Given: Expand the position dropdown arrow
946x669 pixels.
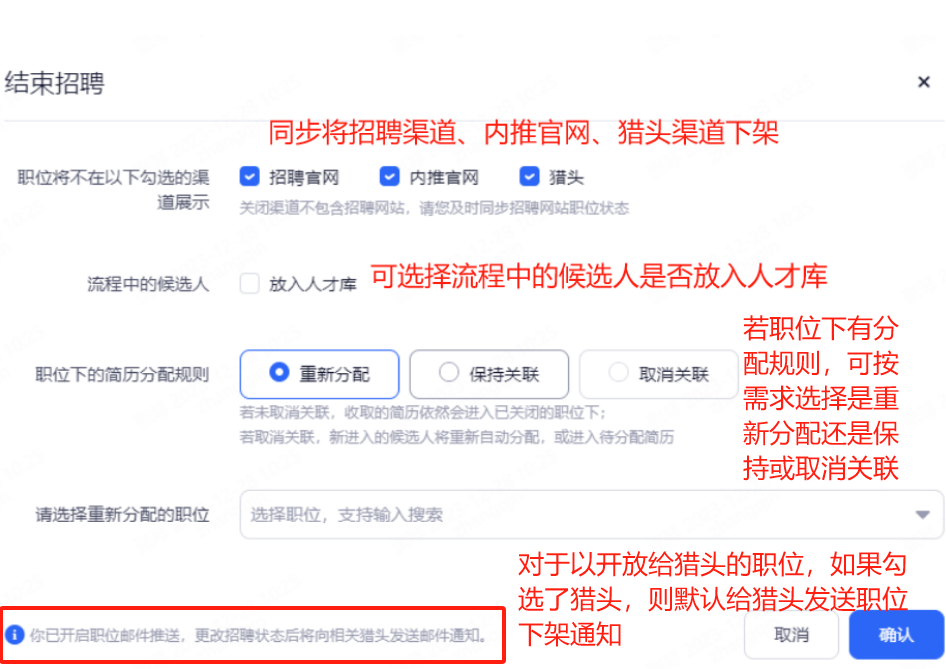Looking at the screenshot, I should coord(922,515).
